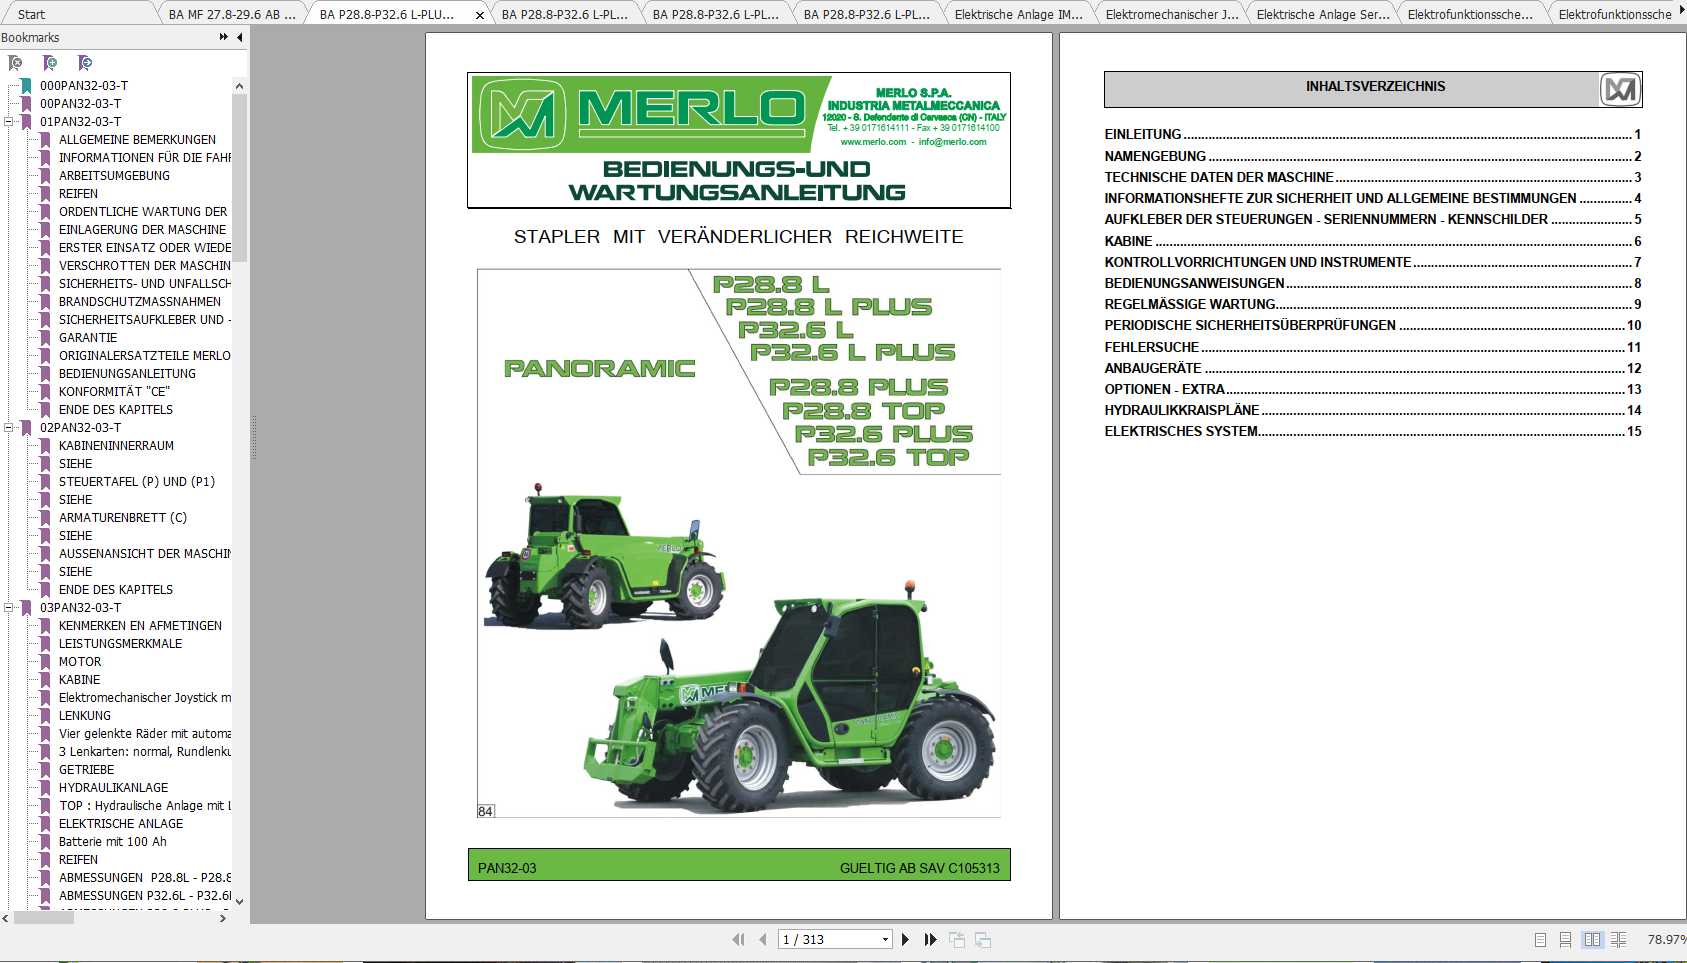Collapse the 03PAN32-03-T bookmark node
1687x963 pixels.
9,608
